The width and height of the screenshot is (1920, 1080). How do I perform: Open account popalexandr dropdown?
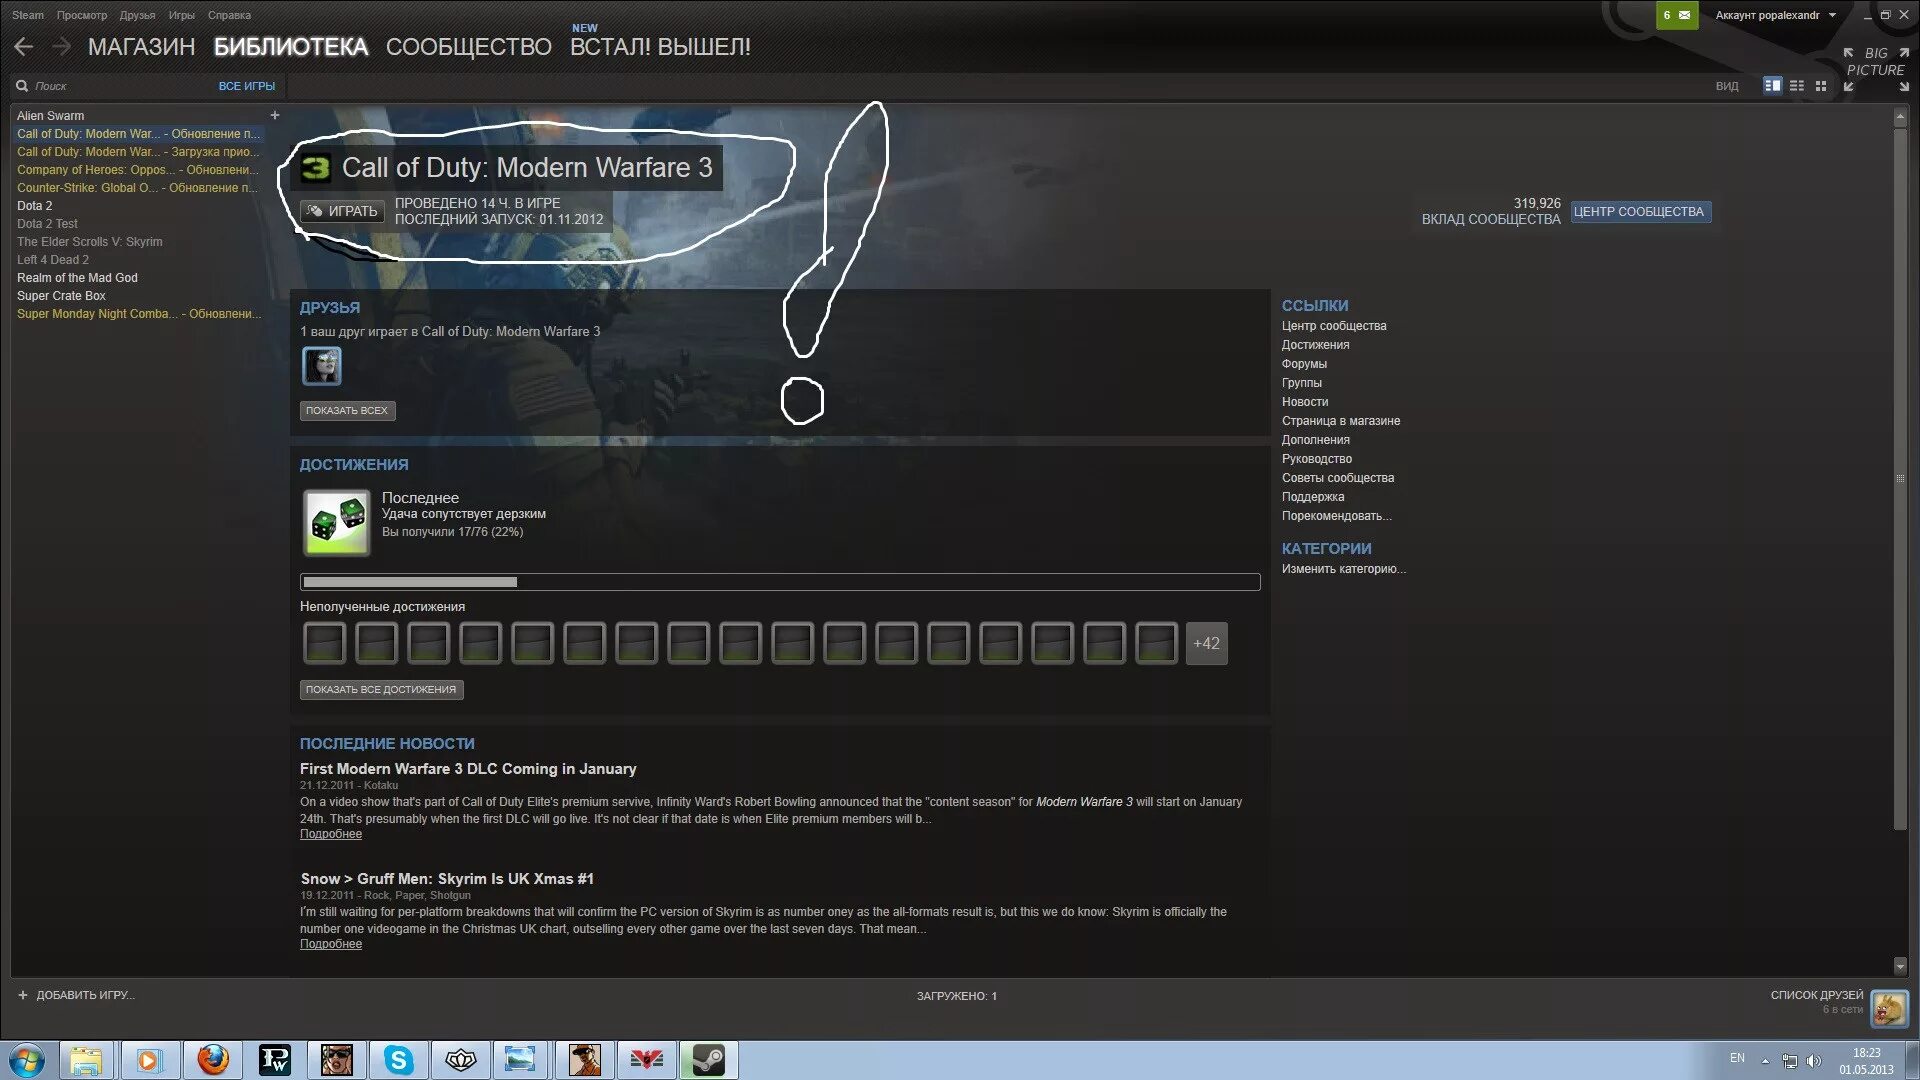coord(1775,15)
